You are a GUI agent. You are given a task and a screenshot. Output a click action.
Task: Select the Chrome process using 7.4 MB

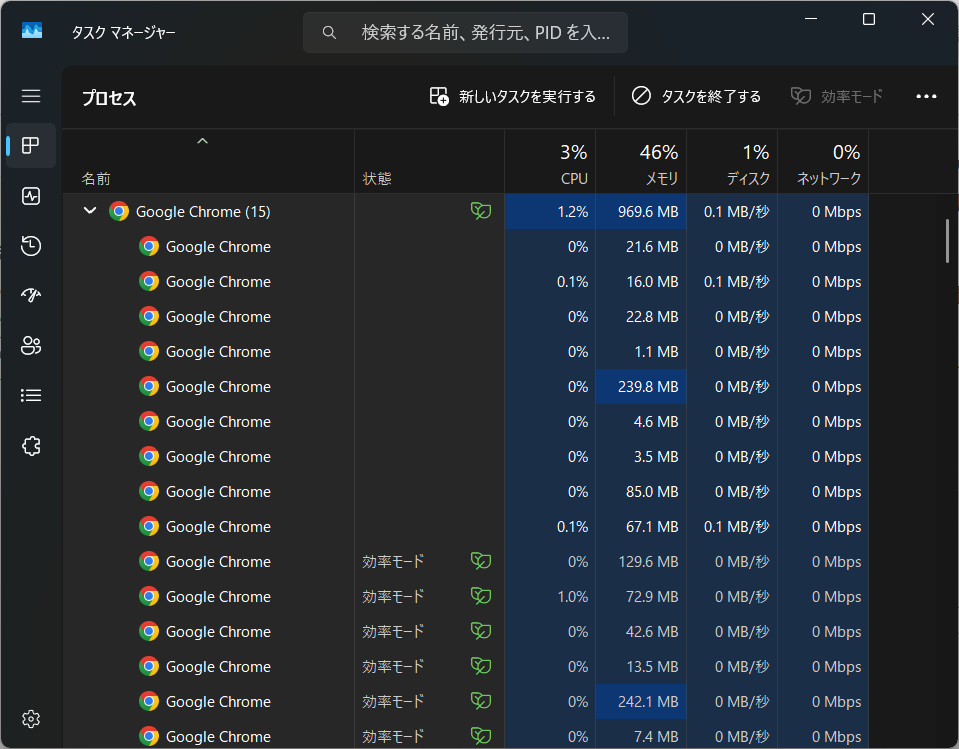point(465,736)
